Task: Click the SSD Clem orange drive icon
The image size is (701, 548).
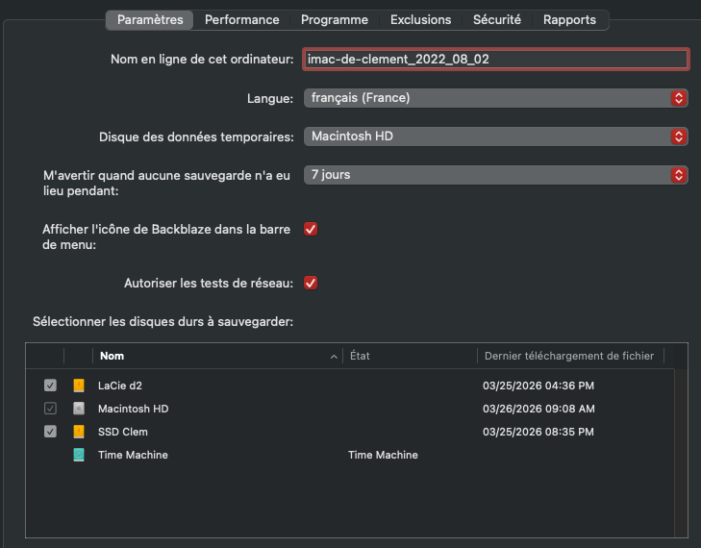Action: (79, 432)
